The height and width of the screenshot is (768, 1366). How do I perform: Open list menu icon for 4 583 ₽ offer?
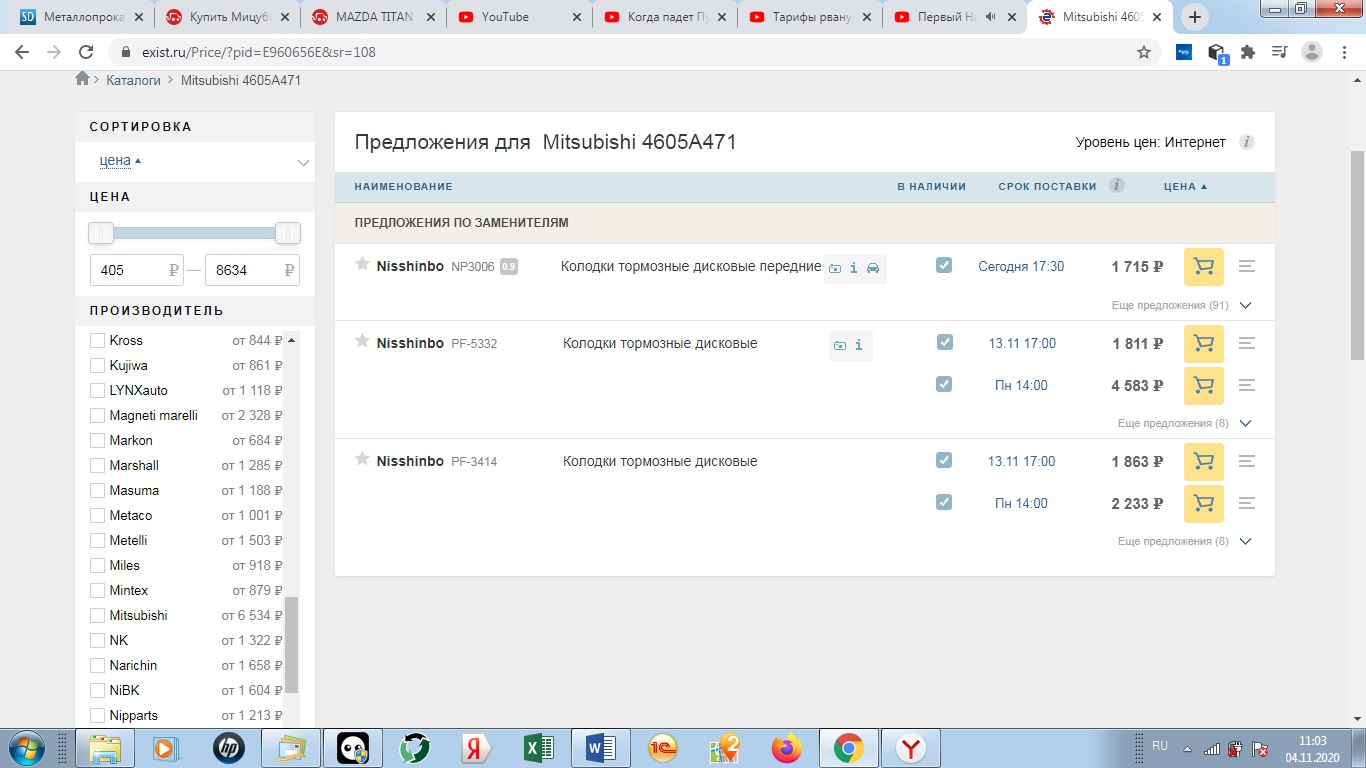pos(1246,385)
